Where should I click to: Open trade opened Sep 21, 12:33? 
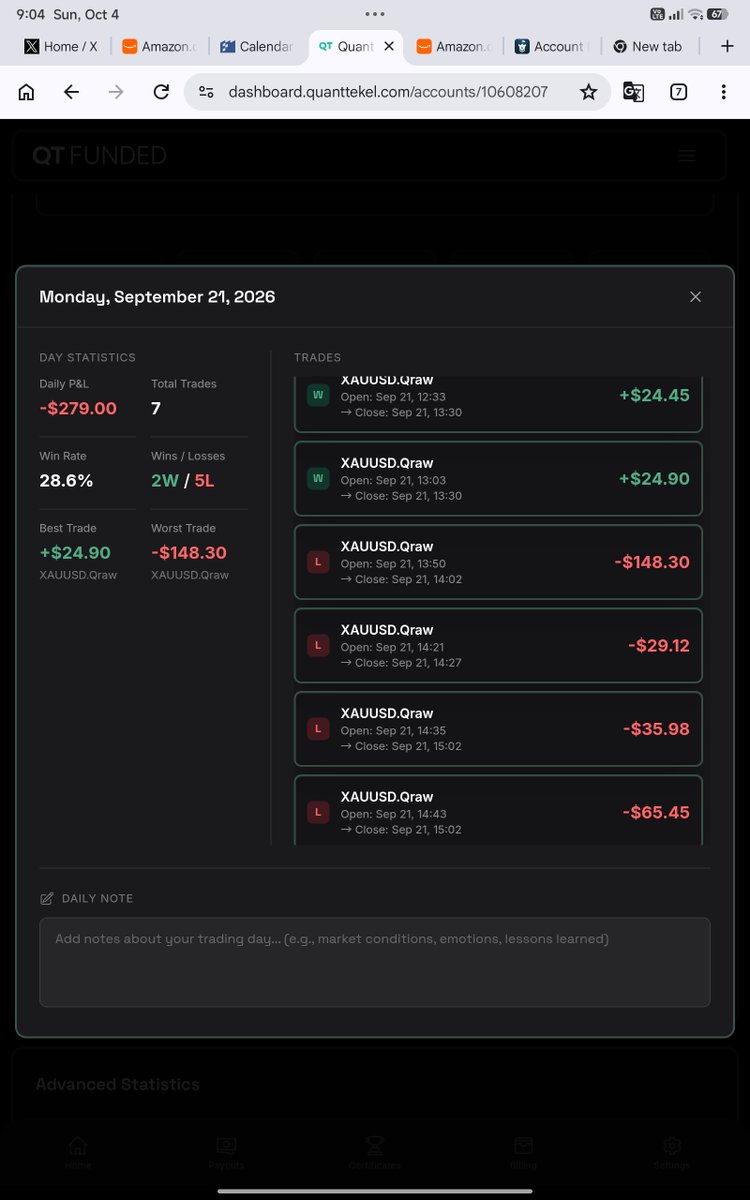coord(498,404)
